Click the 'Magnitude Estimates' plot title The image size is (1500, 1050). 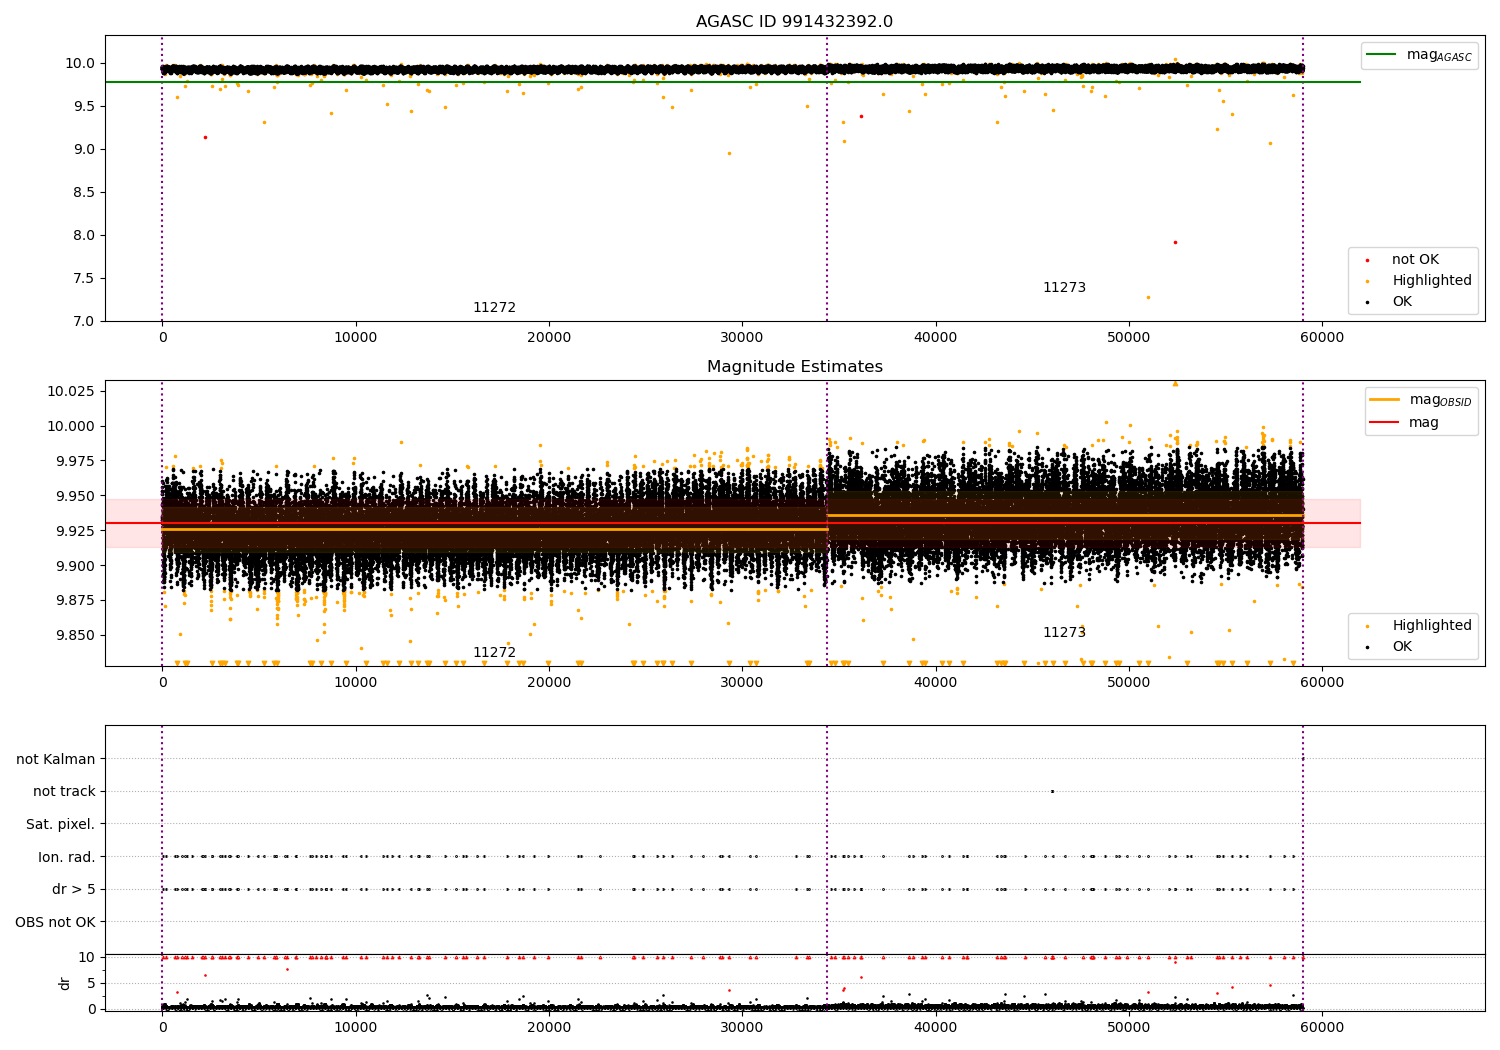[794, 367]
